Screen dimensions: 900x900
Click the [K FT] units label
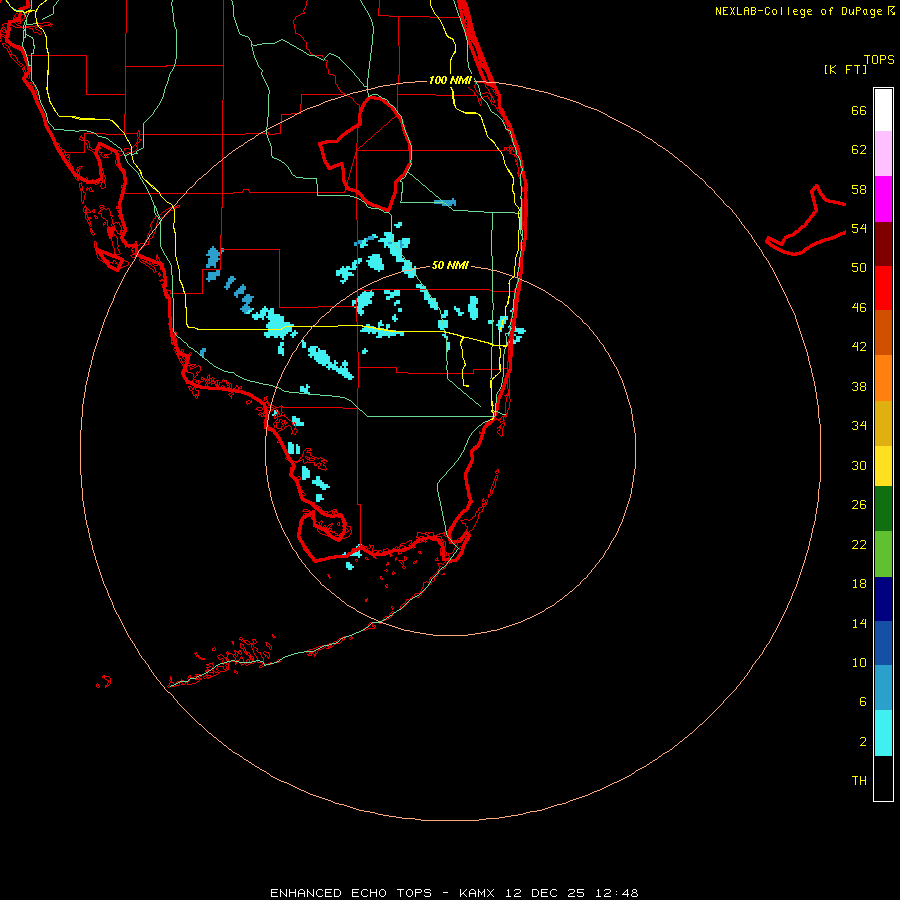click(845, 70)
